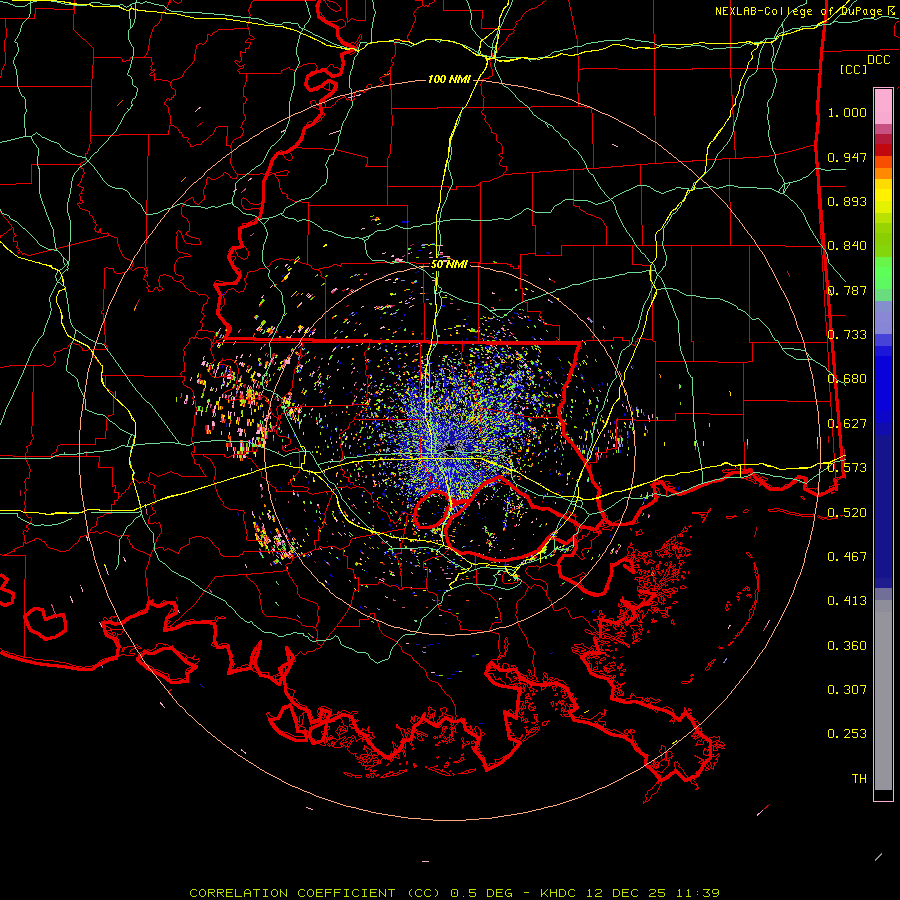Click the [CC] unit label
Screen dimensions: 900x900
click(x=853, y=69)
